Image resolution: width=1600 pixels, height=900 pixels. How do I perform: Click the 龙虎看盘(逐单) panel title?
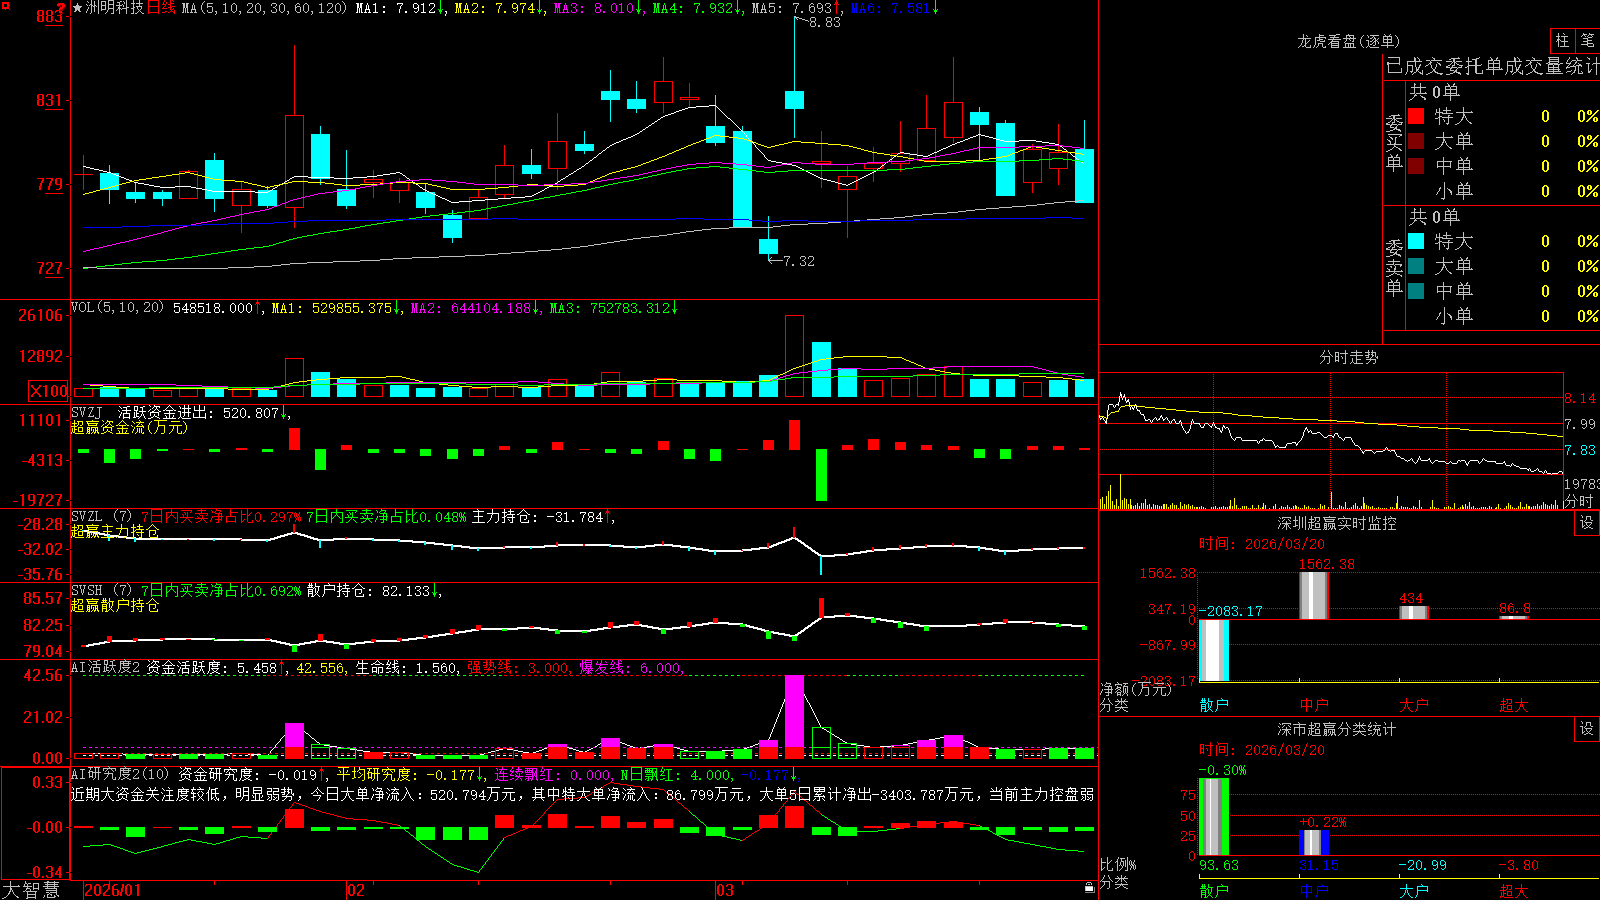click(1348, 41)
